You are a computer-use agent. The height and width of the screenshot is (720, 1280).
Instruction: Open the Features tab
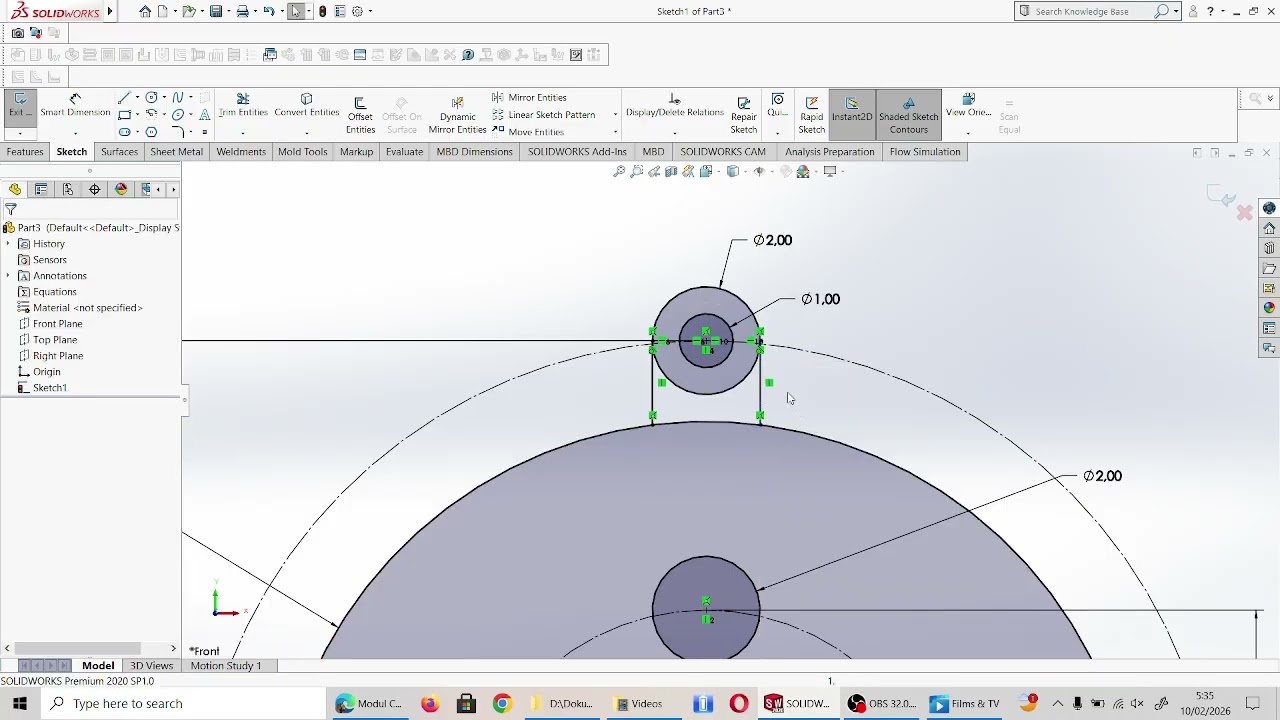pos(25,152)
